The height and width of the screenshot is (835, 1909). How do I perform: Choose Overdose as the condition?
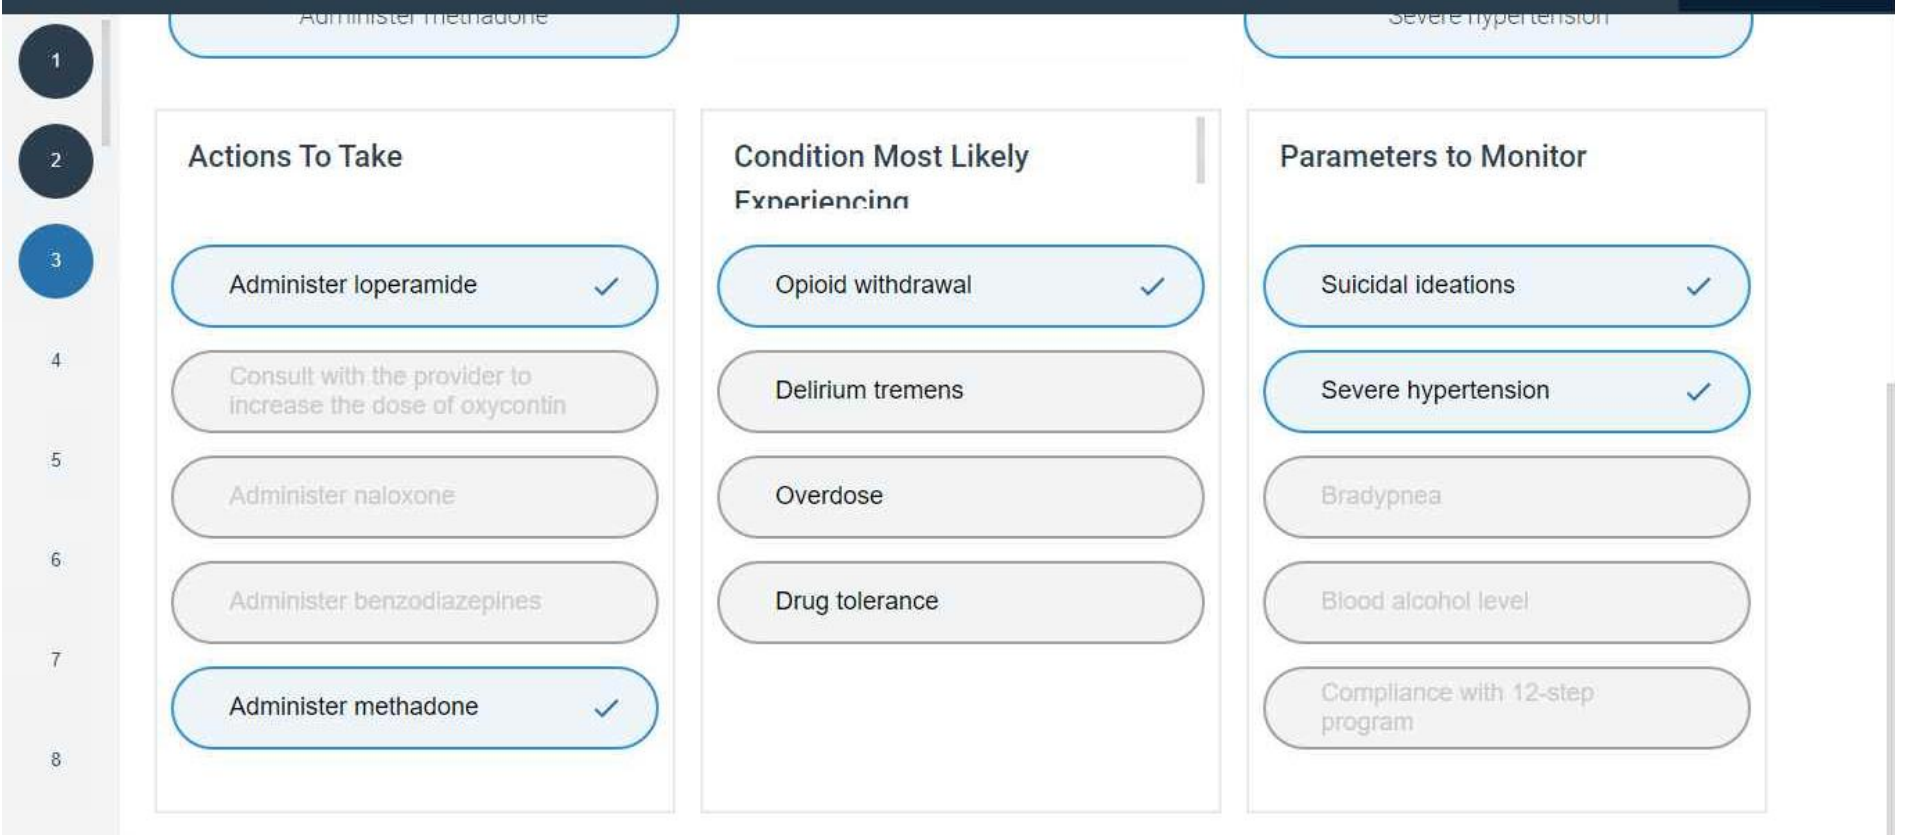pos(960,497)
